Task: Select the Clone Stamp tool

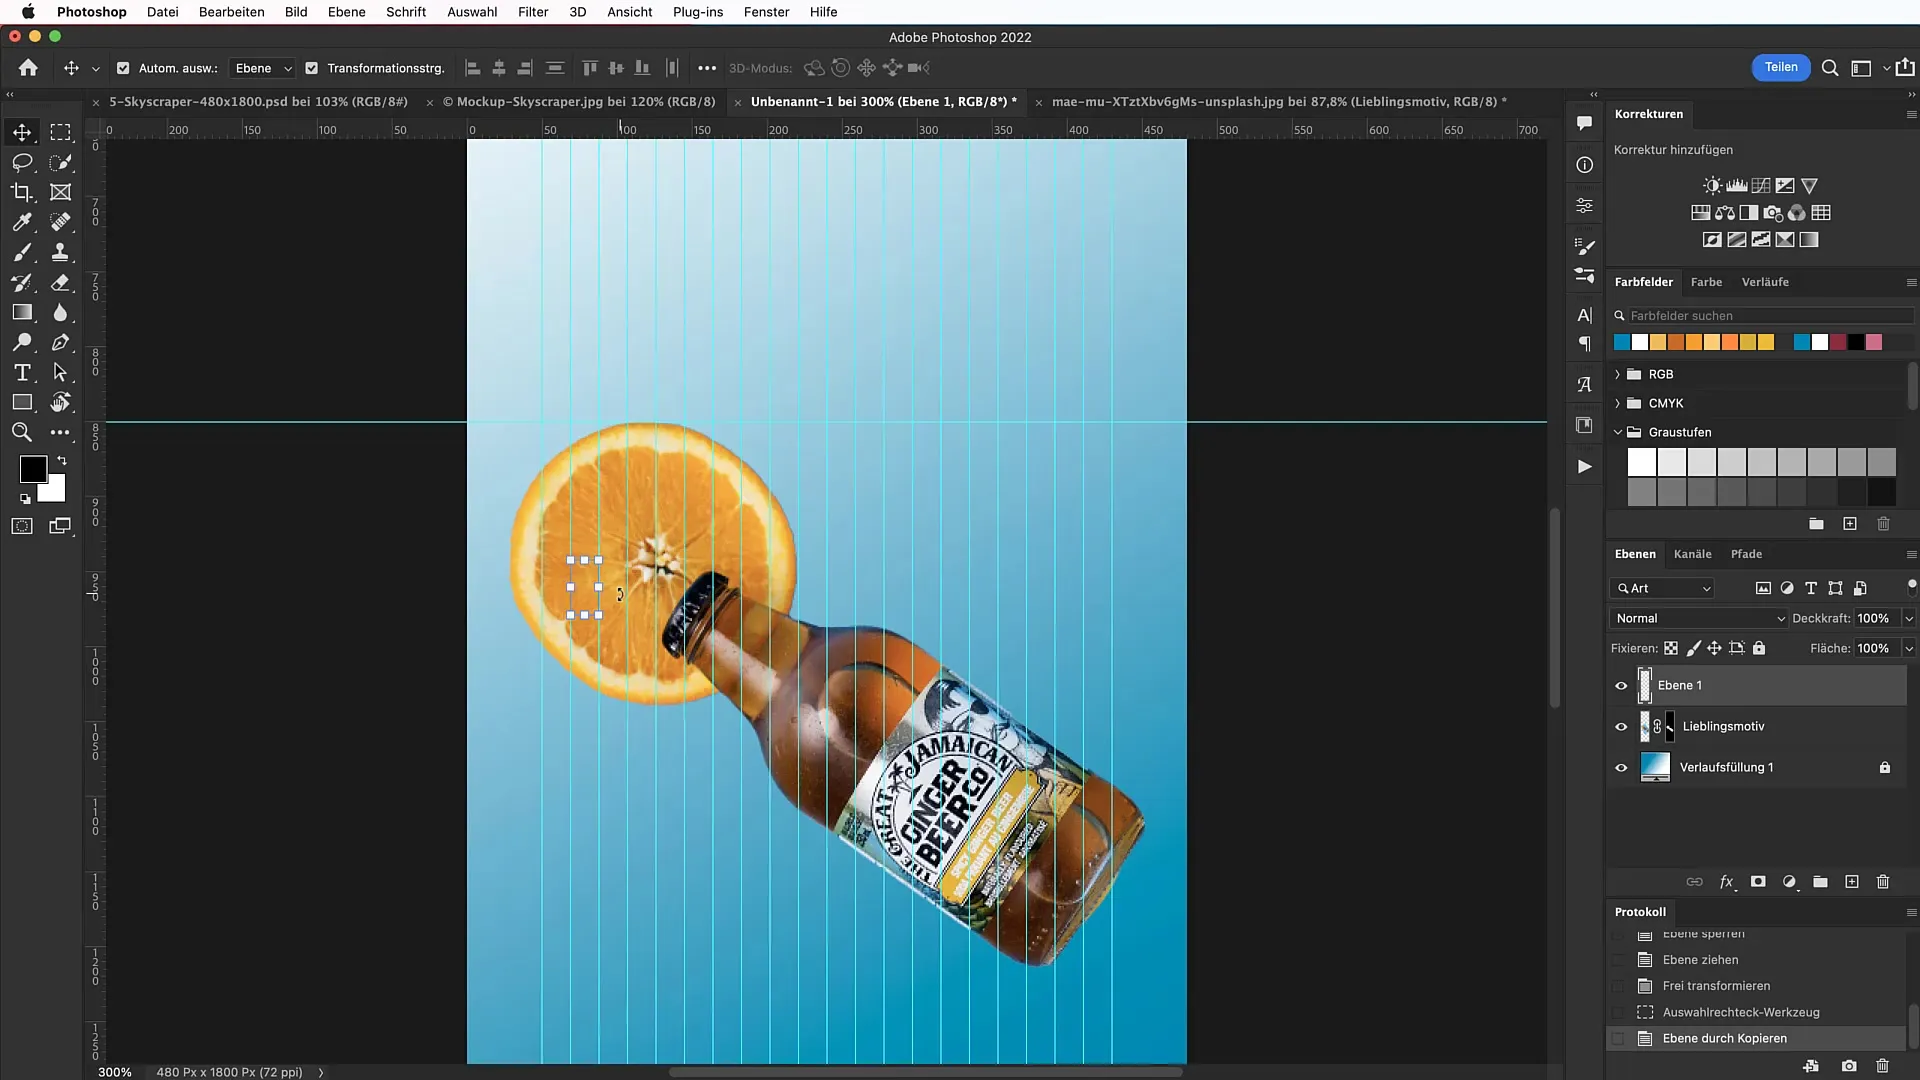Action: pos(61,252)
